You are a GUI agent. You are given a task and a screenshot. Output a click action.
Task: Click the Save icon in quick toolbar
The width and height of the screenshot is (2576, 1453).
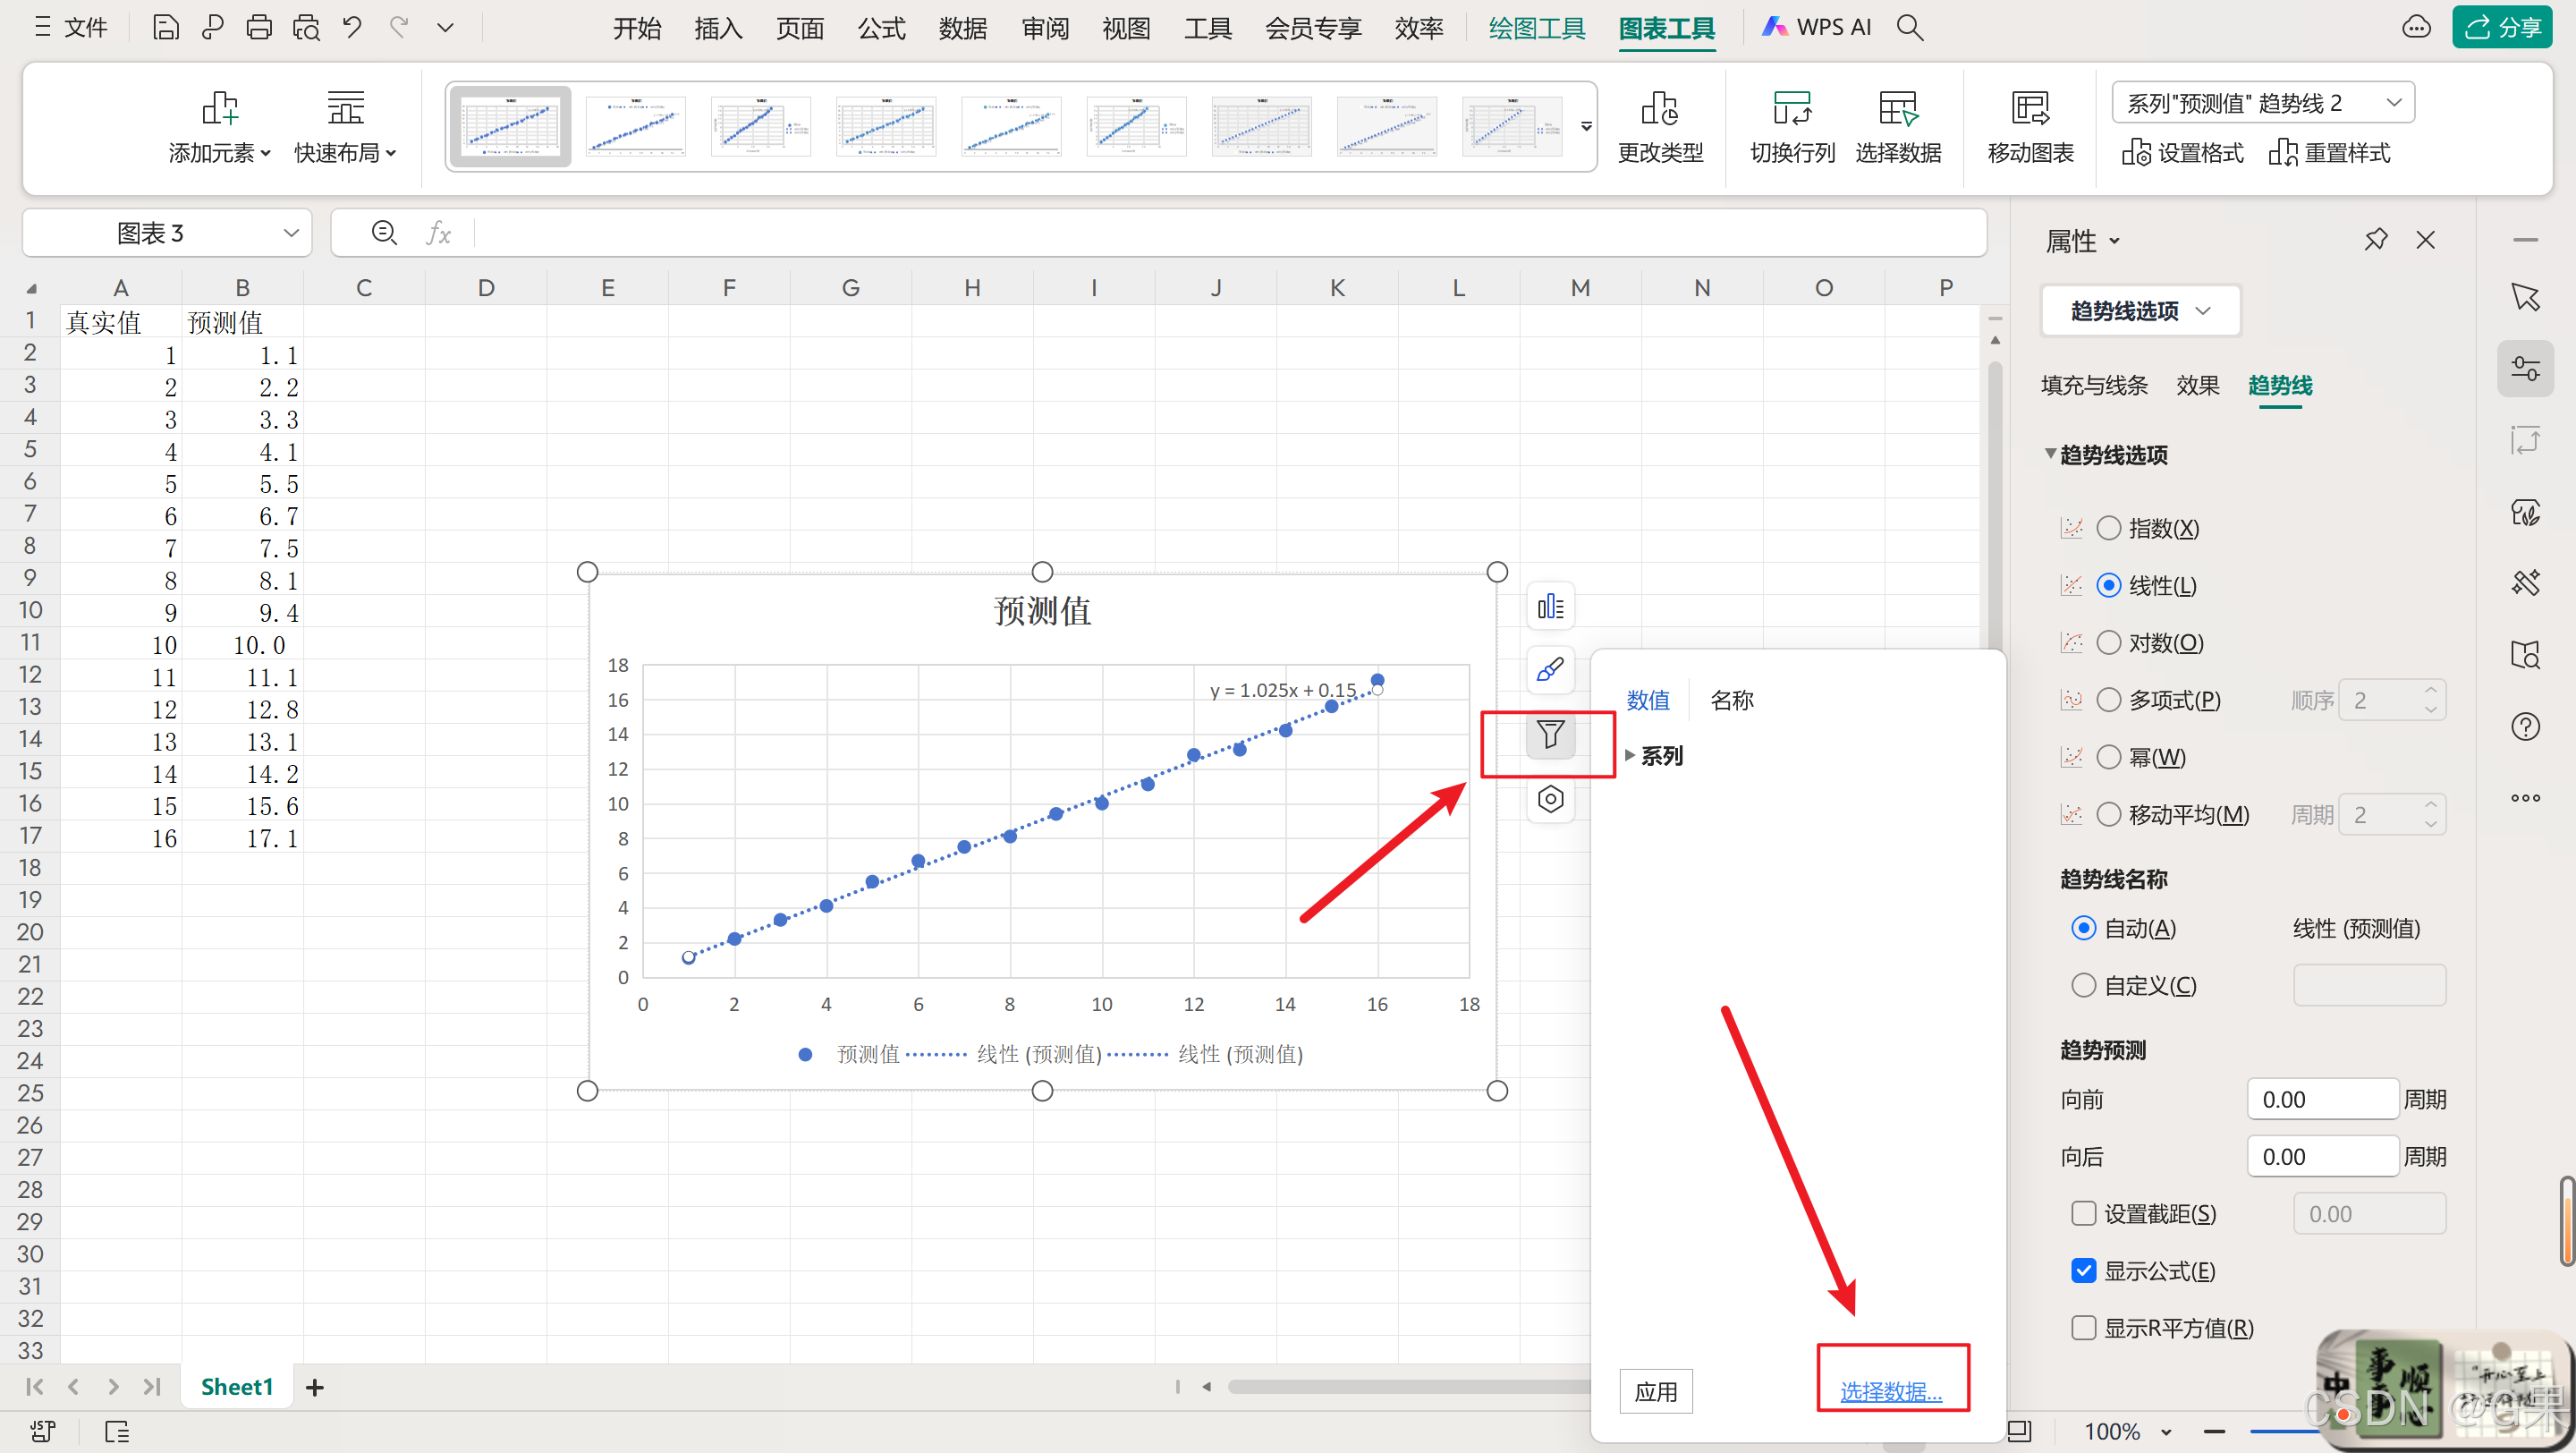click(x=166, y=27)
